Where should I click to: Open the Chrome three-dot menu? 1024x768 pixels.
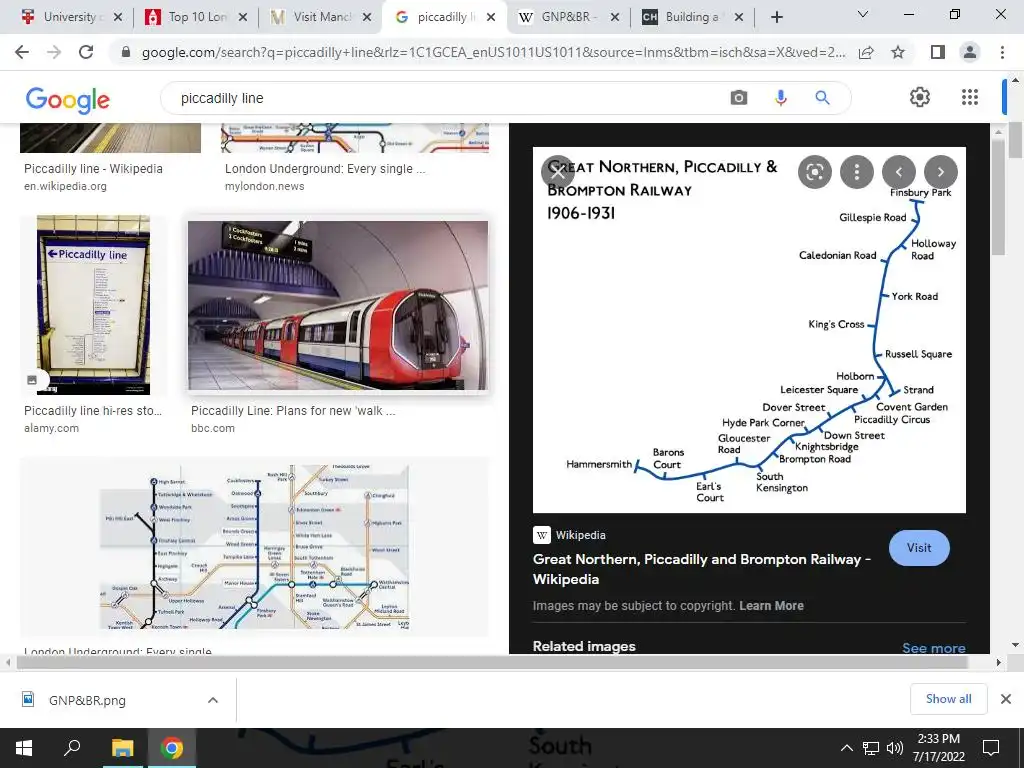[x=1002, y=52]
